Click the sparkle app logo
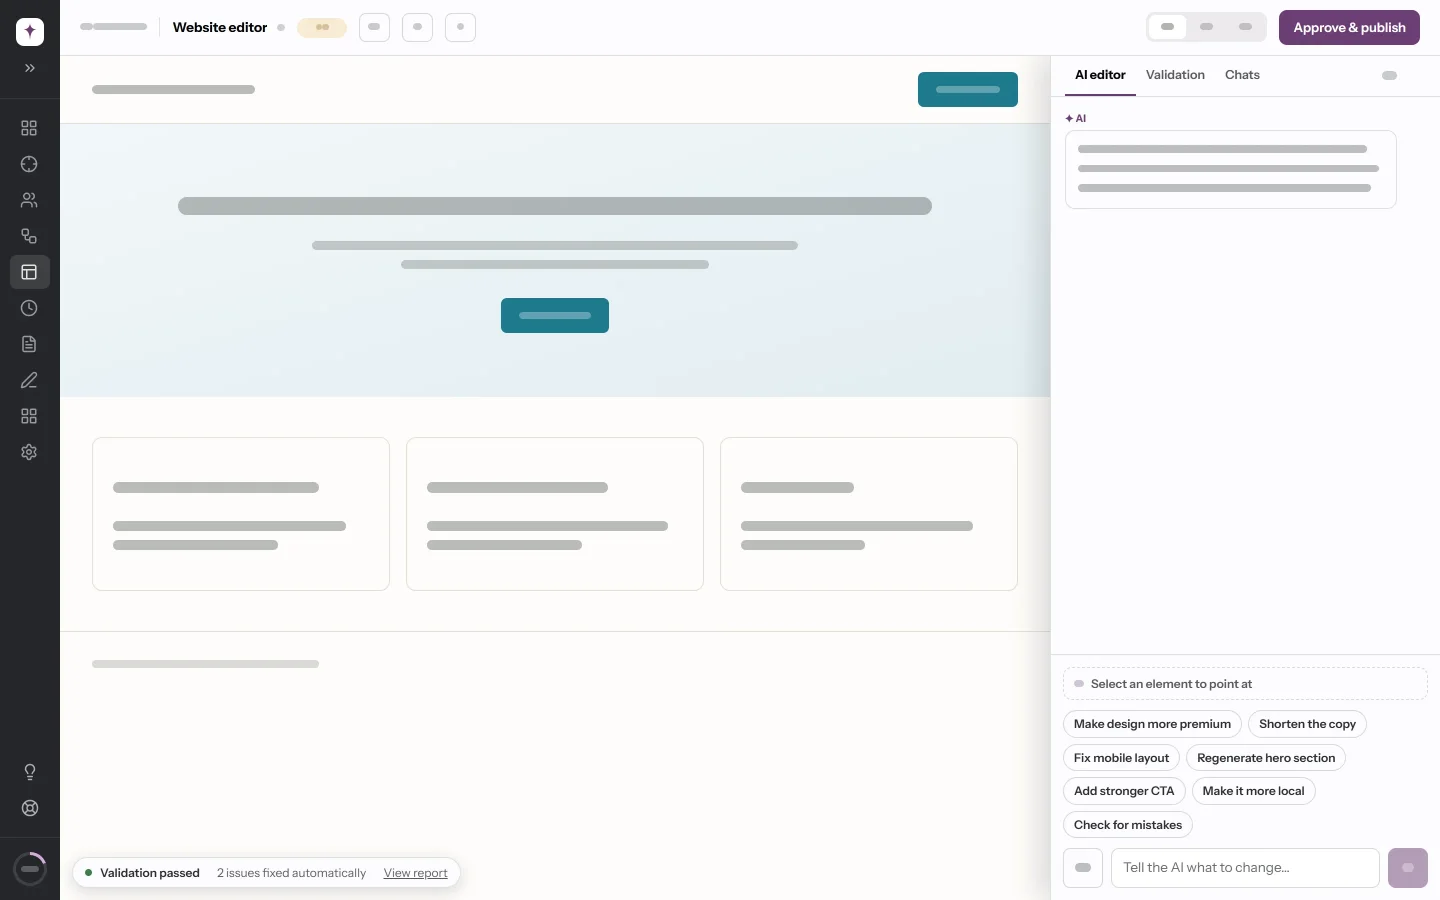 (x=30, y=31)
